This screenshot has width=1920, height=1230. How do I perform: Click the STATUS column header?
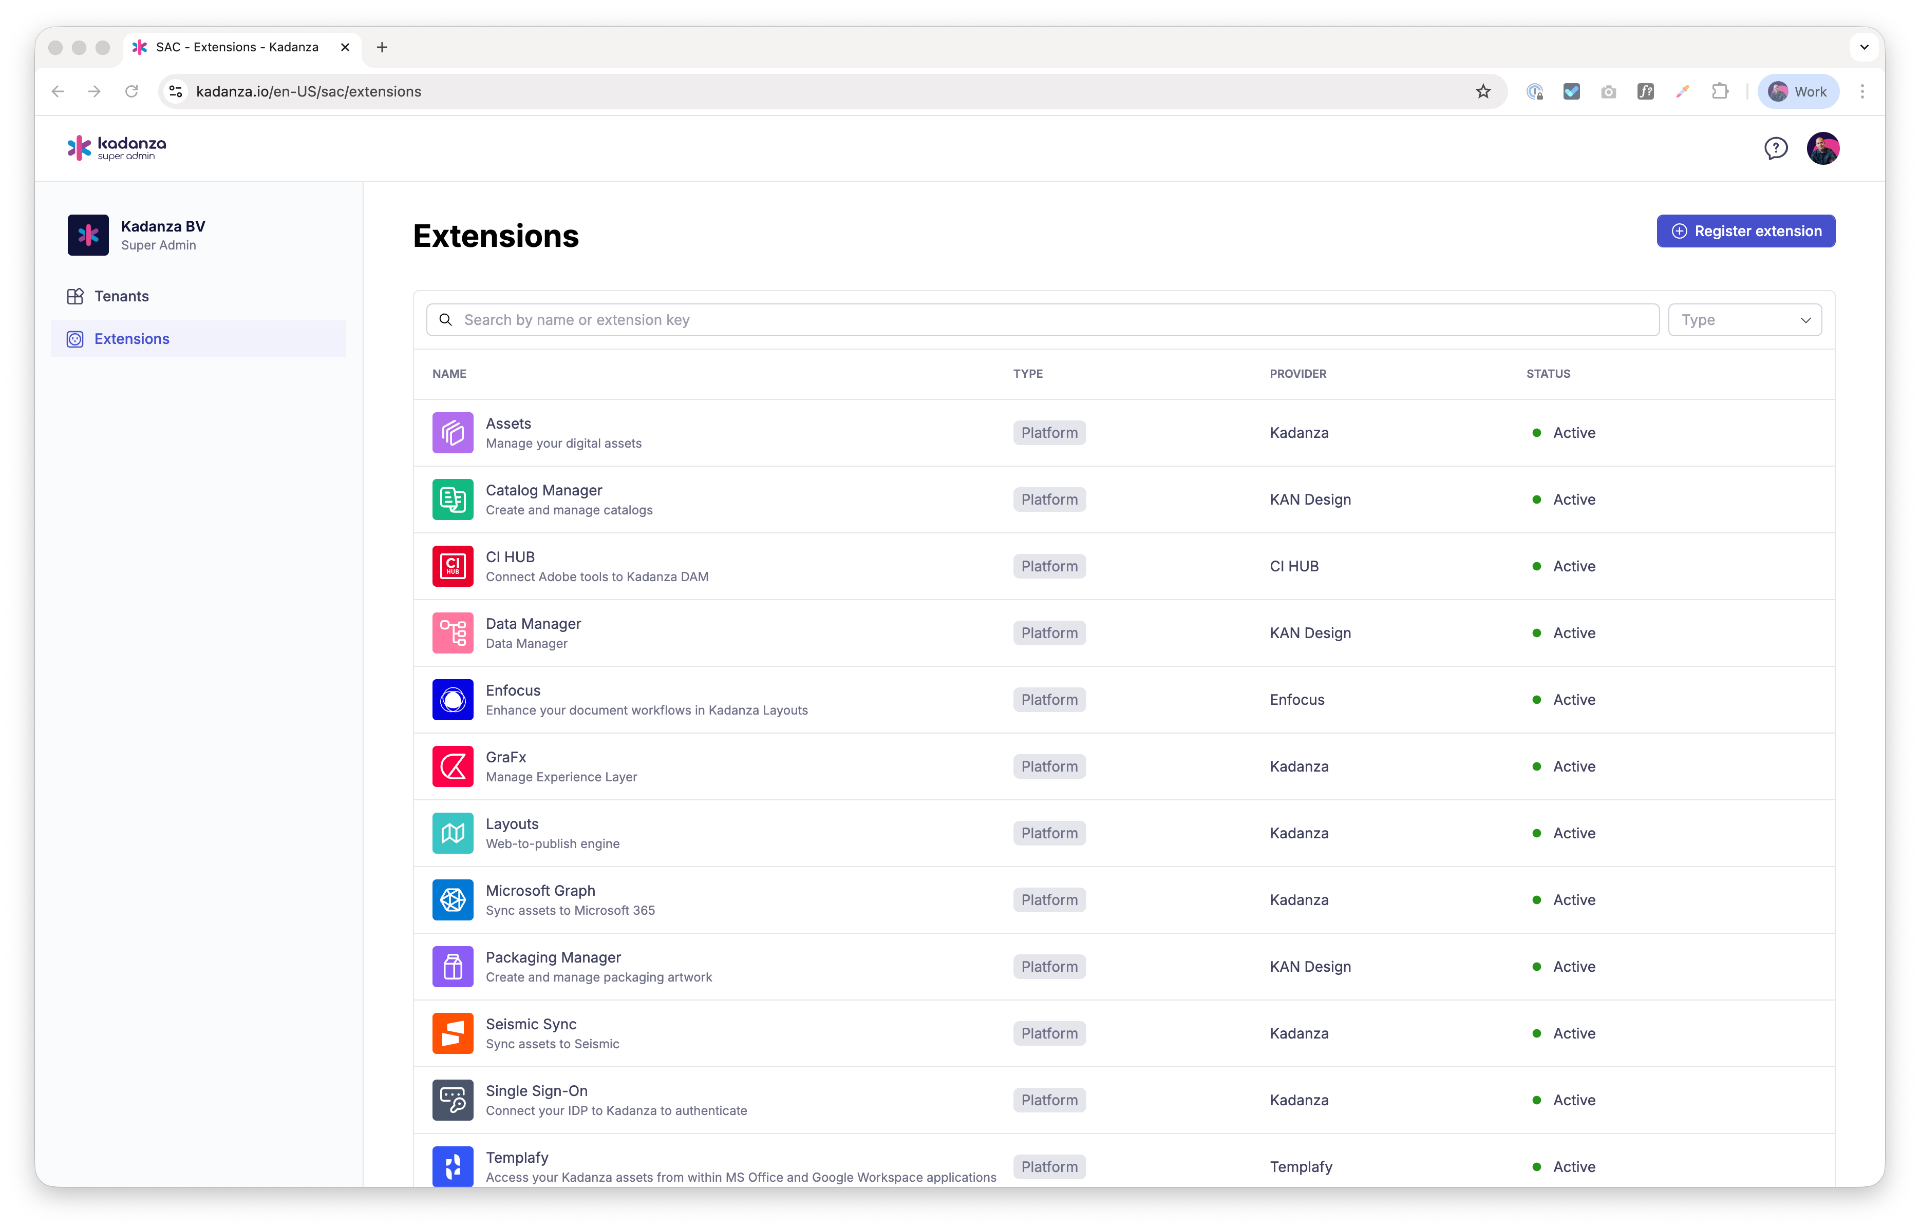tap(1548, 374)
